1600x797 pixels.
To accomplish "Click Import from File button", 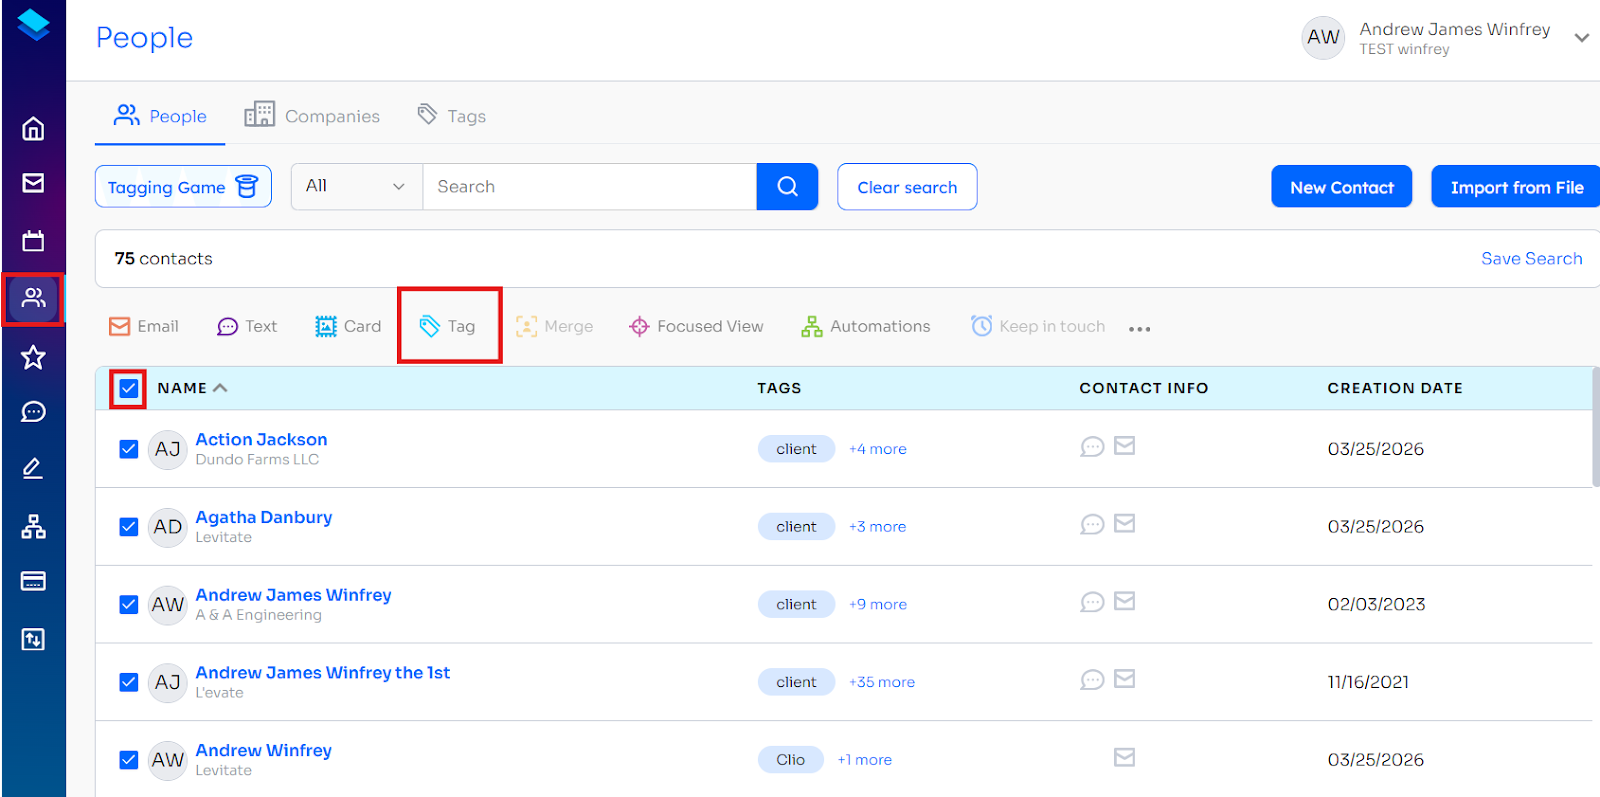I will click(1516, 187).
